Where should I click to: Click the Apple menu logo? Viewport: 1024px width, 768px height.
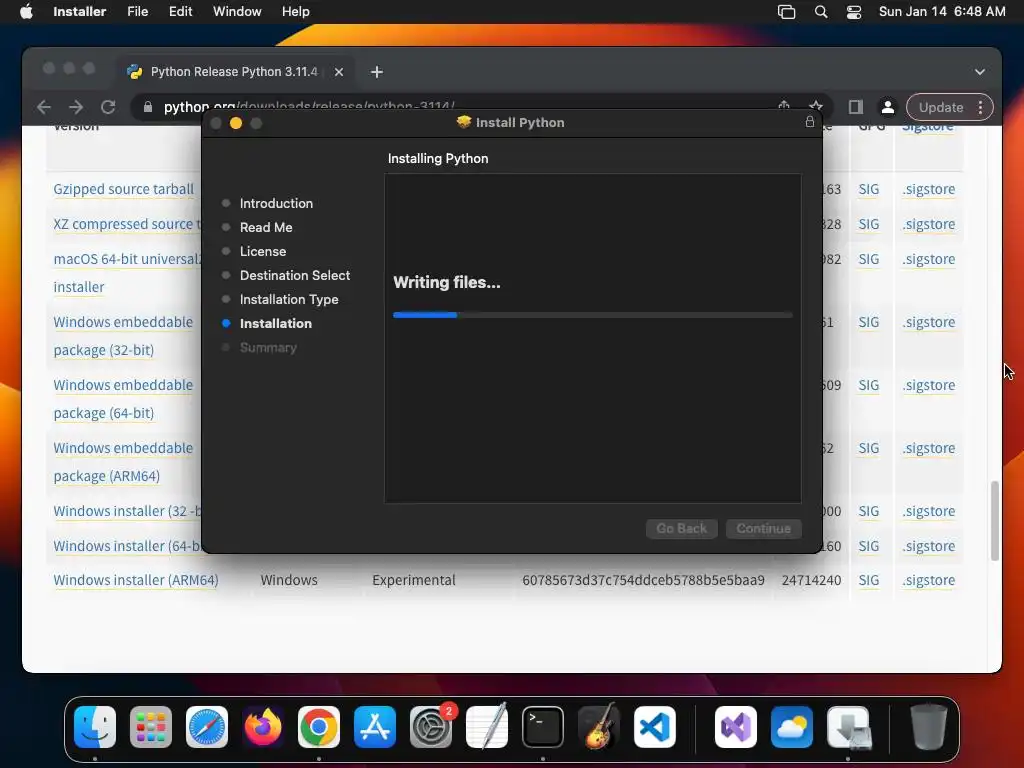point(26,12)
